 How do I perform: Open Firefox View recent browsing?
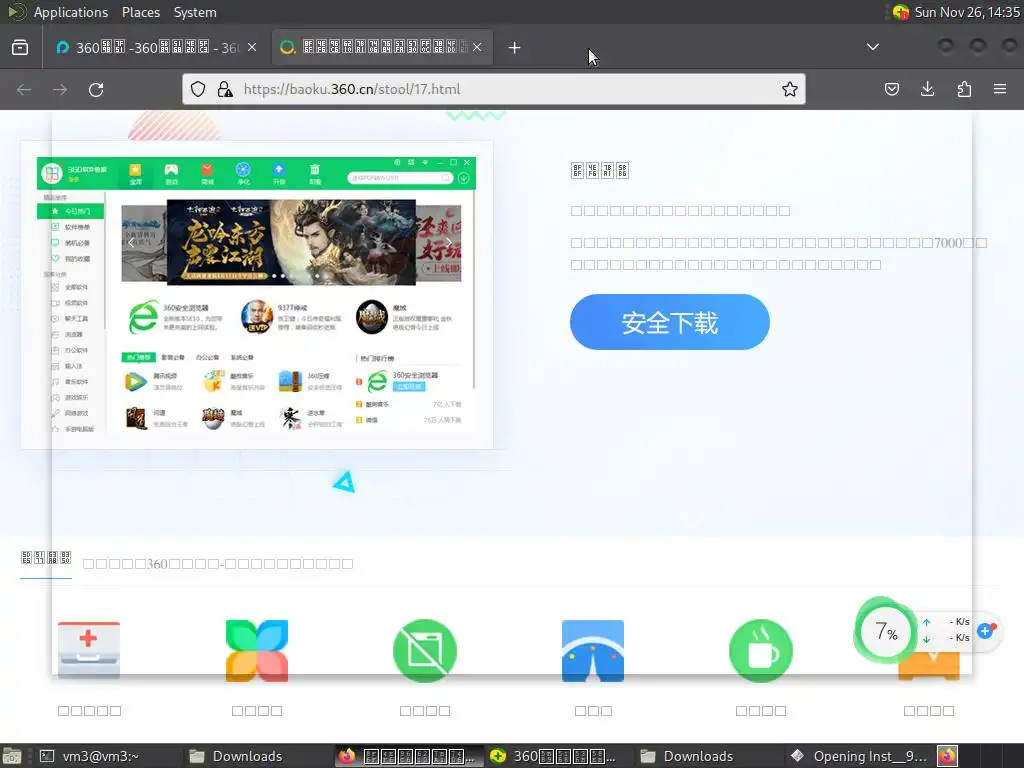click(20, 48)
